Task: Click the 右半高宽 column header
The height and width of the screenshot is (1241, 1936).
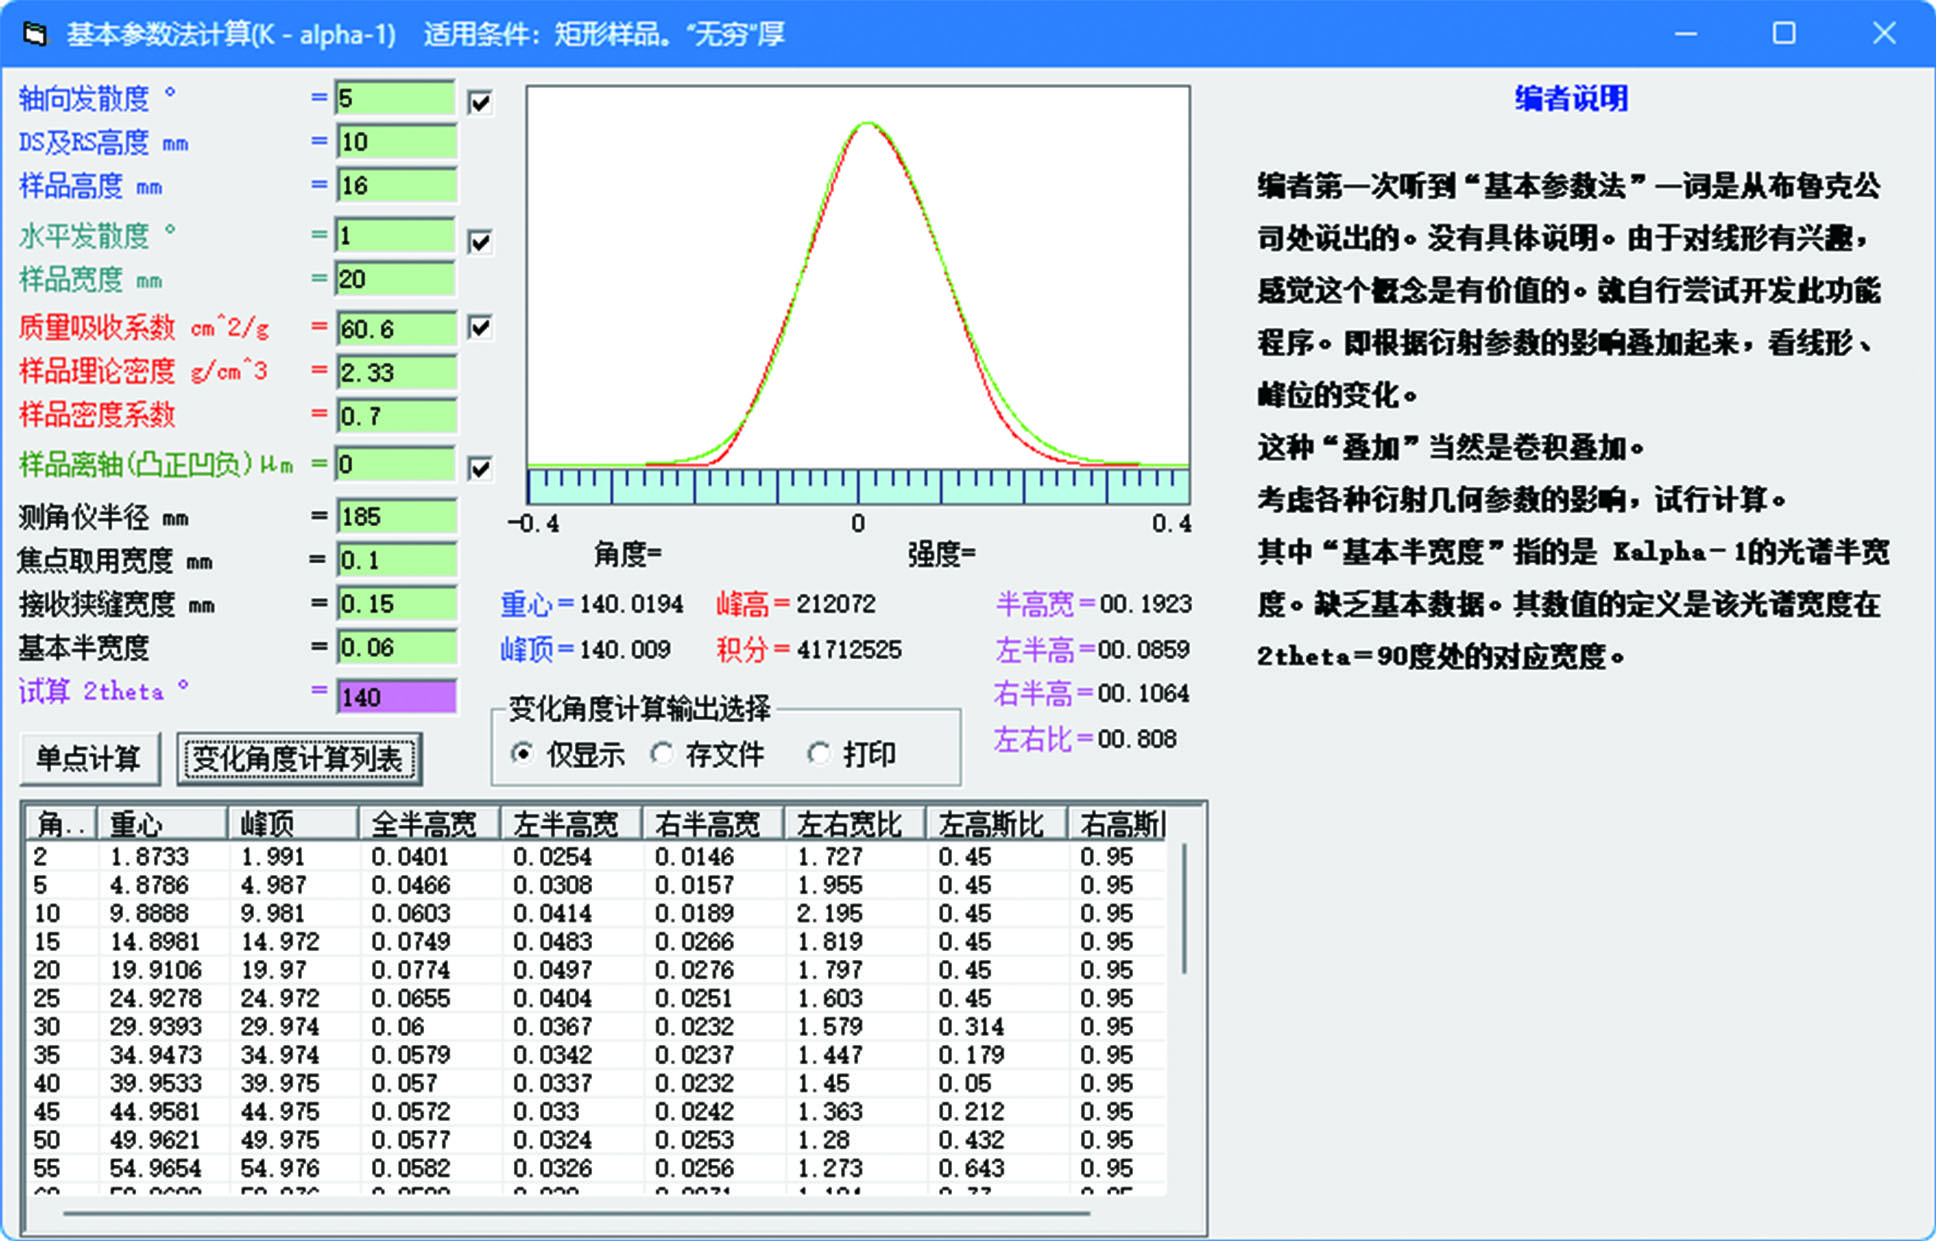Action: pos(713,824)
